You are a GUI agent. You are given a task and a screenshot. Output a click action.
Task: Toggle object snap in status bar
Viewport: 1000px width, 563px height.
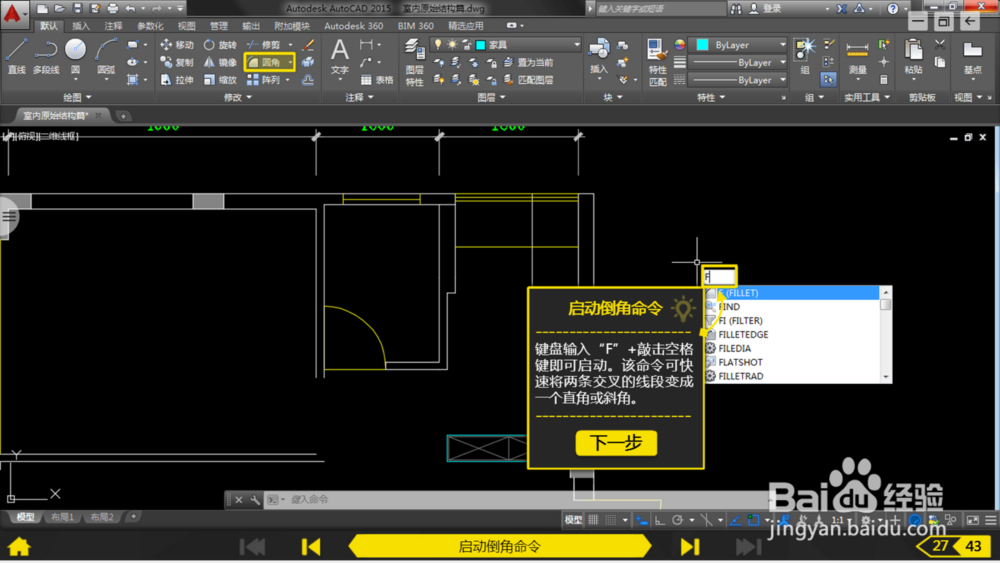tap(753, 520)
